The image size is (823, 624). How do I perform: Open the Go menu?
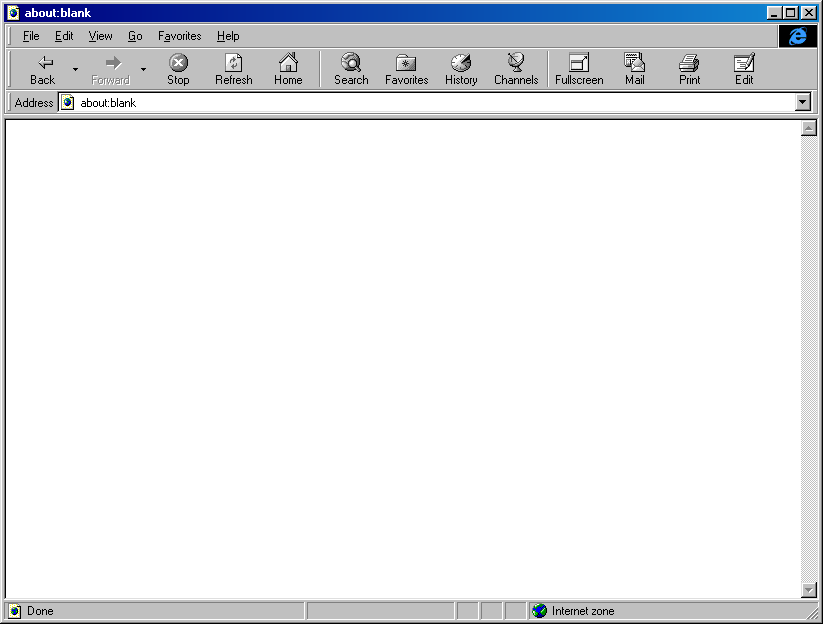click(x=135, y=36)
